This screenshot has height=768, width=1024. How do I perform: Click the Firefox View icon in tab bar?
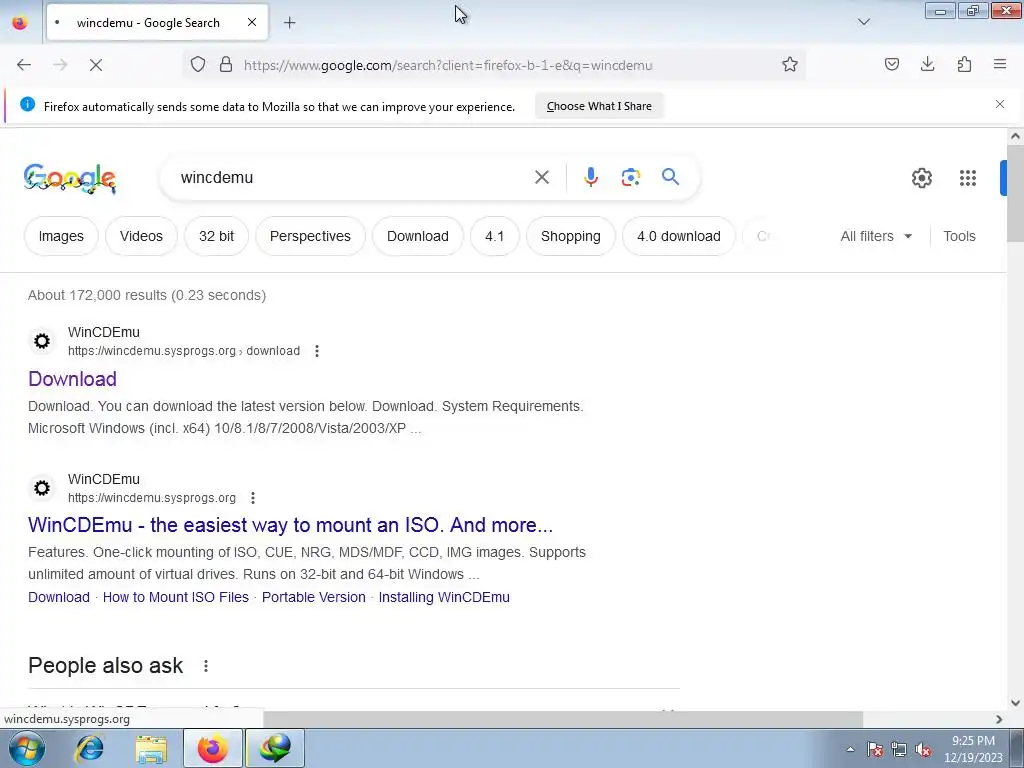20,23
